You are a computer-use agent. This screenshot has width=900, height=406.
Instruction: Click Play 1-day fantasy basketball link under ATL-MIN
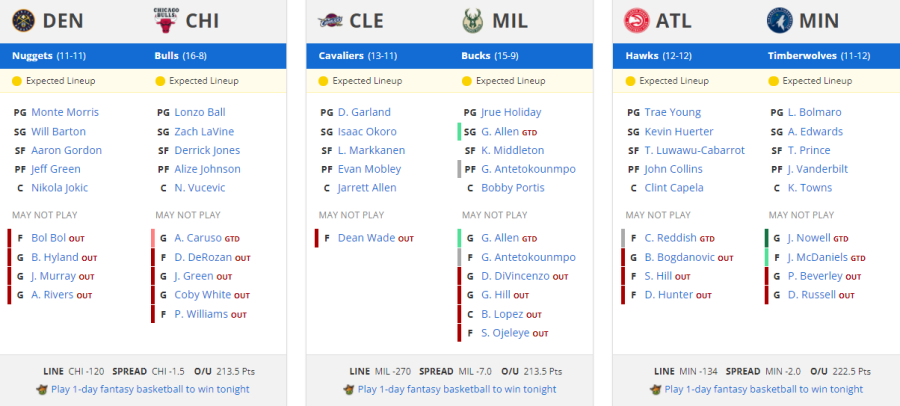pos(763,389)
